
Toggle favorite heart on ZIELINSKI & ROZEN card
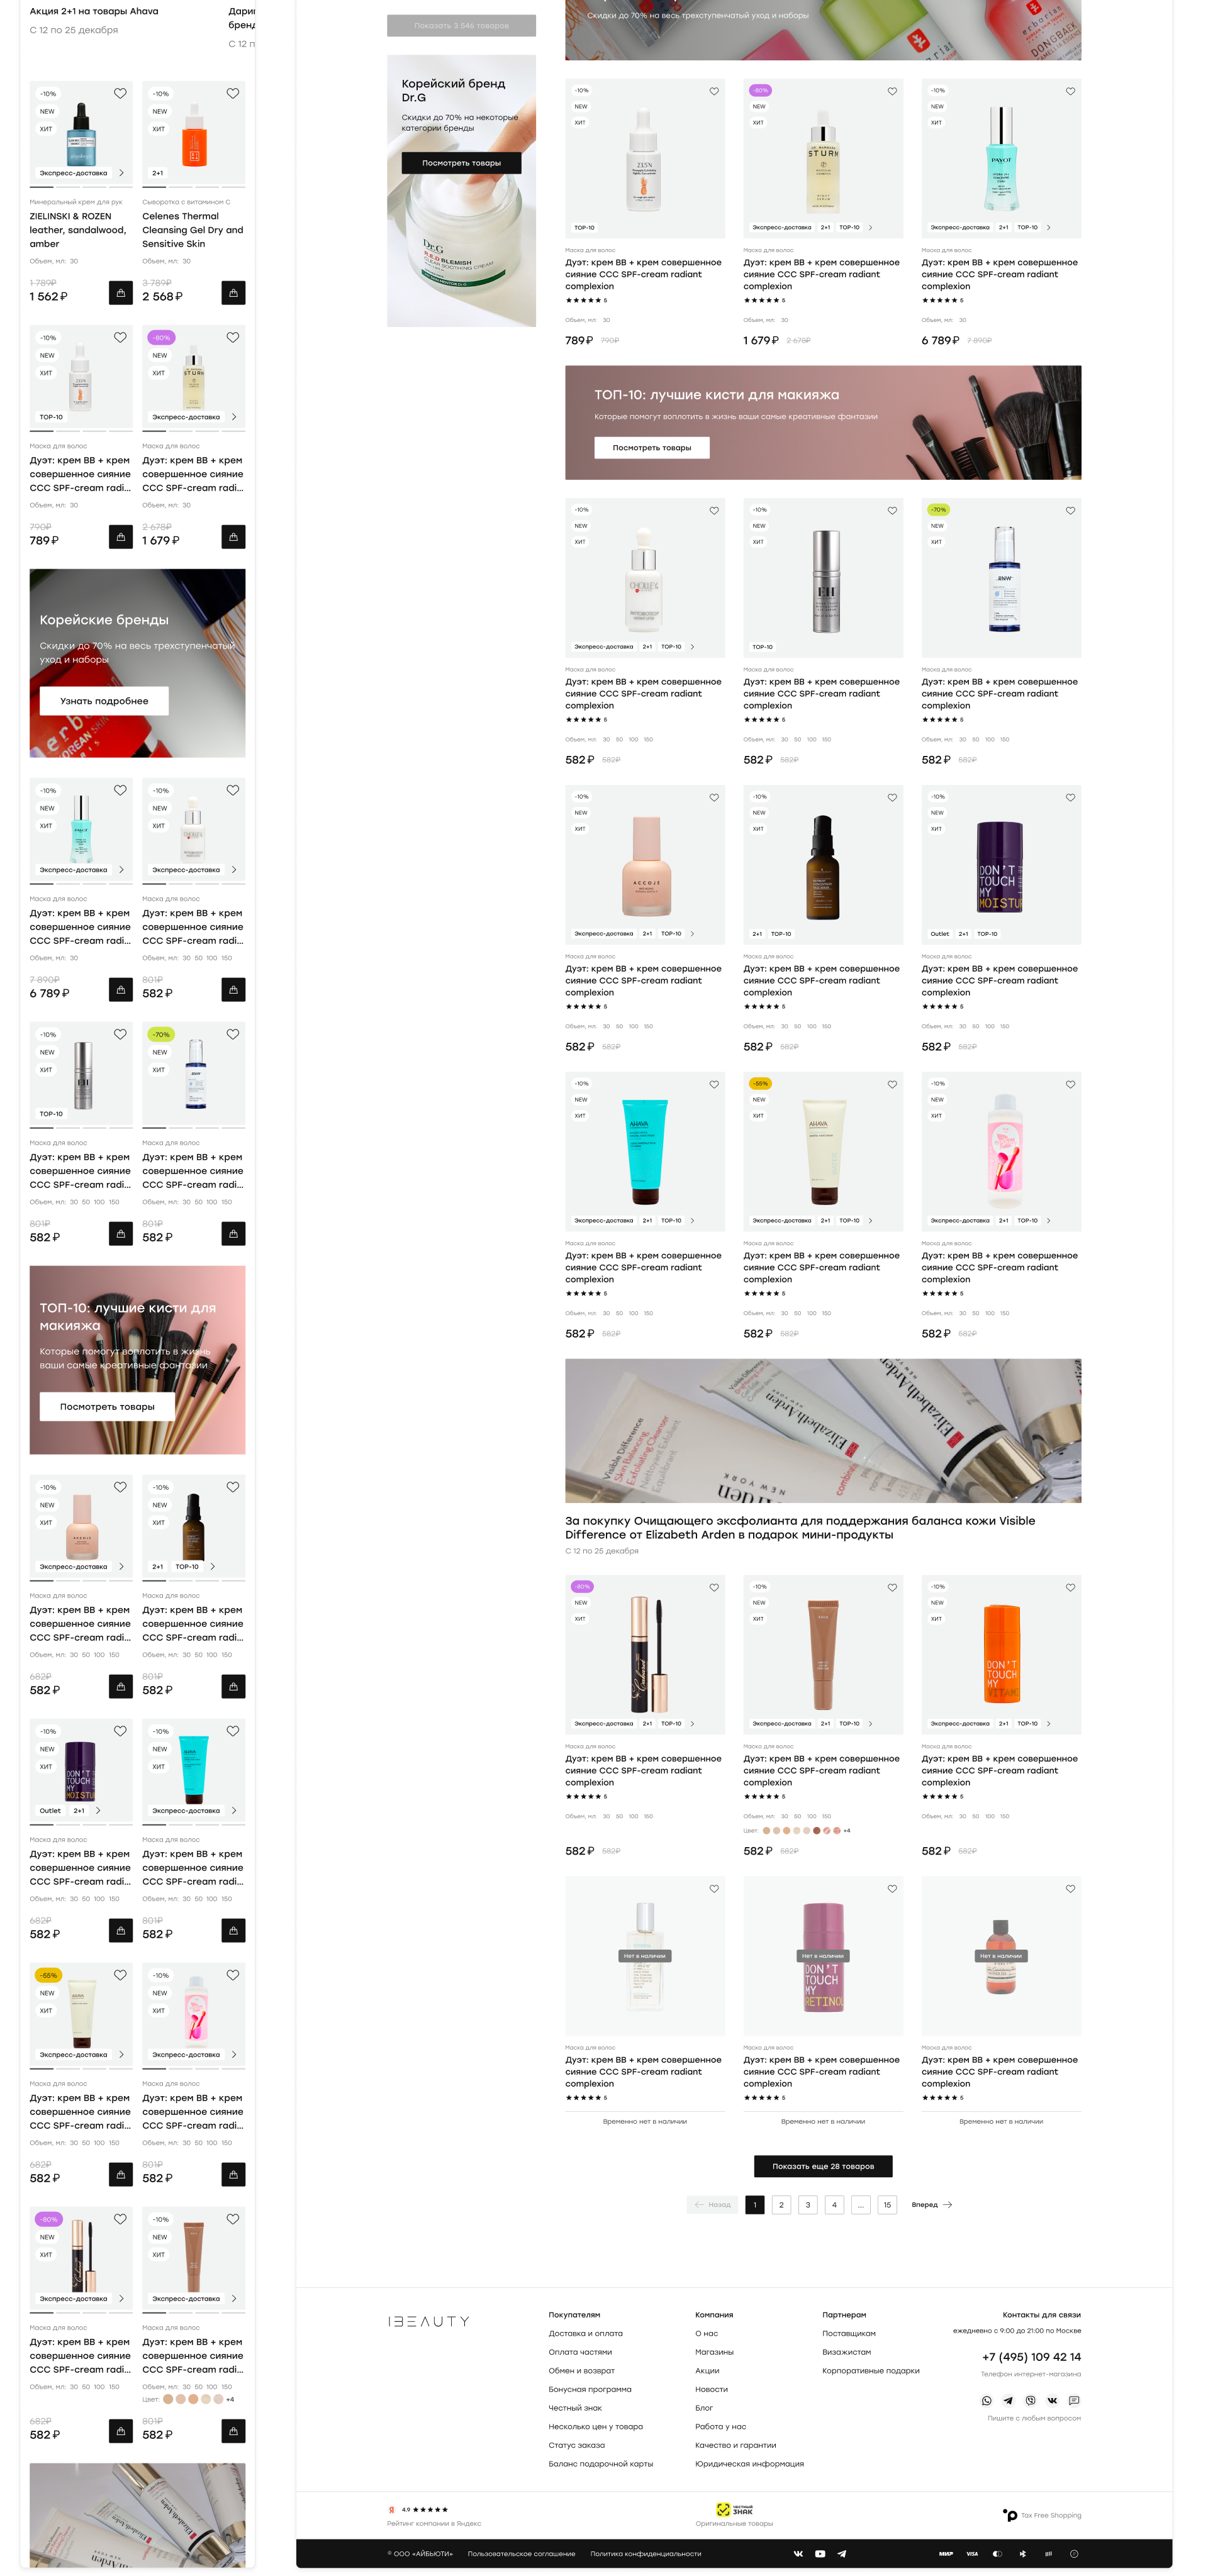pyautogui.click(x=120, y=93)
